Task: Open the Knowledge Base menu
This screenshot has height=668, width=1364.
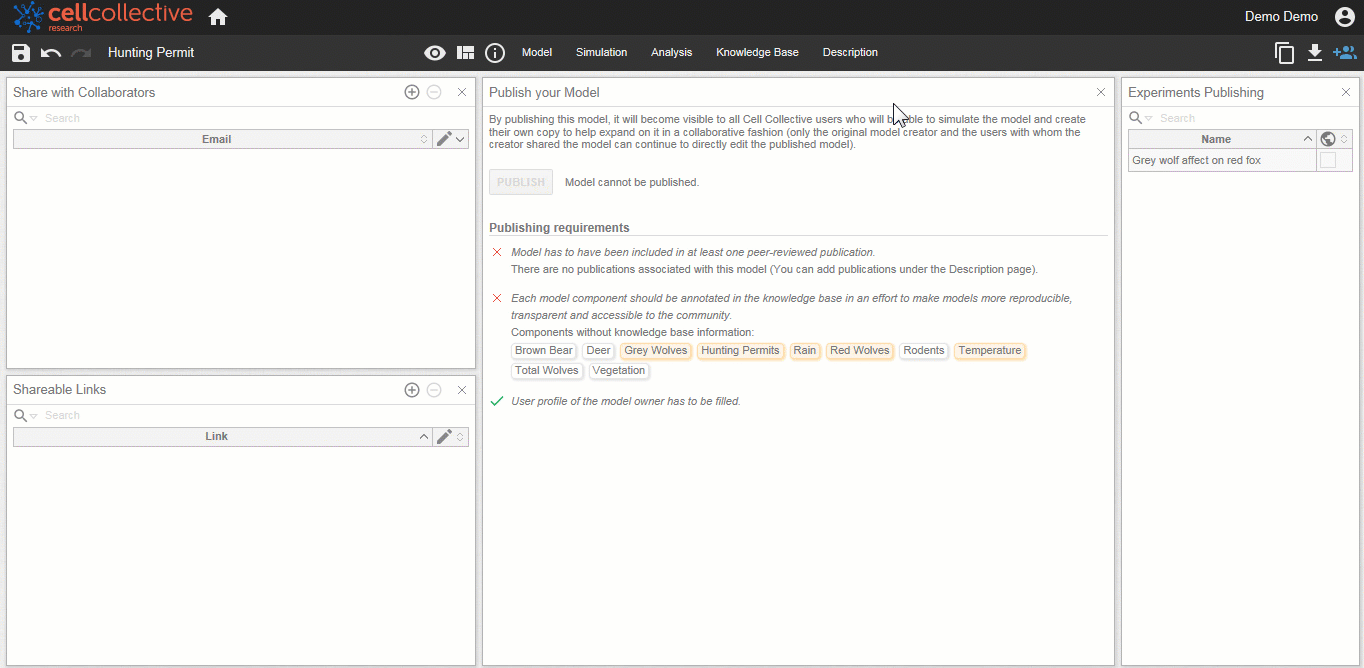Action: (757, 53)
